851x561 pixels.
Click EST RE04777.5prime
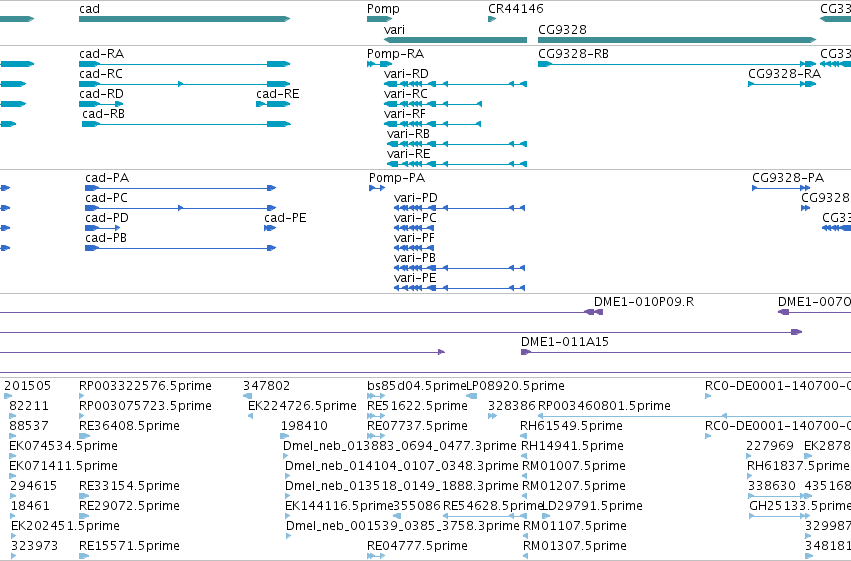(376, 556)
